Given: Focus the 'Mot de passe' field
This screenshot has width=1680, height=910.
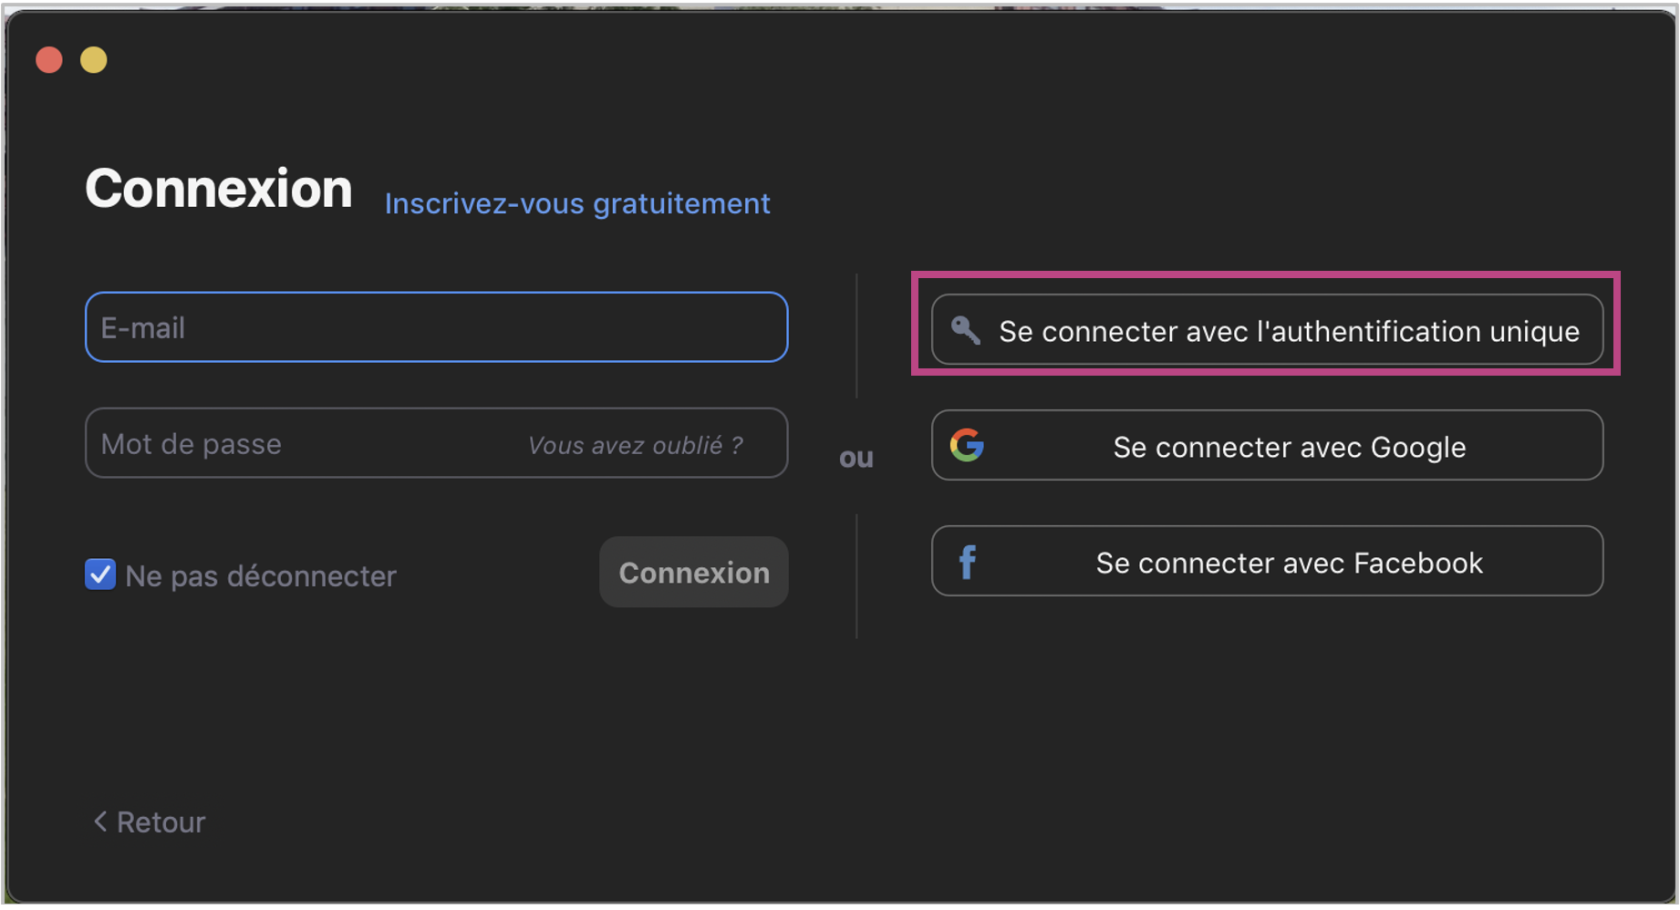Looking at the screenshot, I should click(x=300, y=444).
